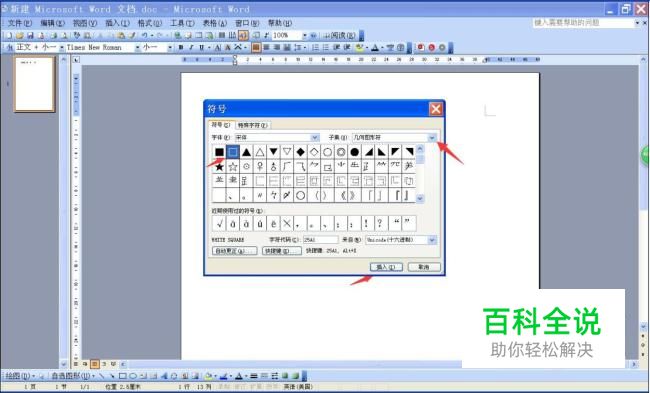650x393 pixels.
Task: Pick the question mark in recently used symbols
Action: [x=380, y=223]
